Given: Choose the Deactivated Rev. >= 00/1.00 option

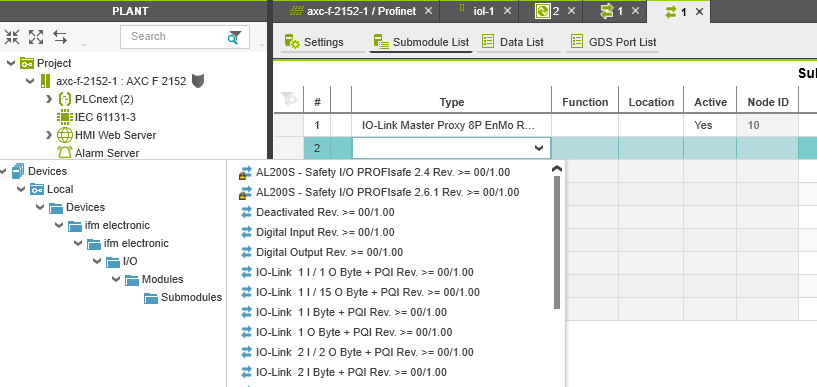Looking at the screenshot, I should pos(325,213).
